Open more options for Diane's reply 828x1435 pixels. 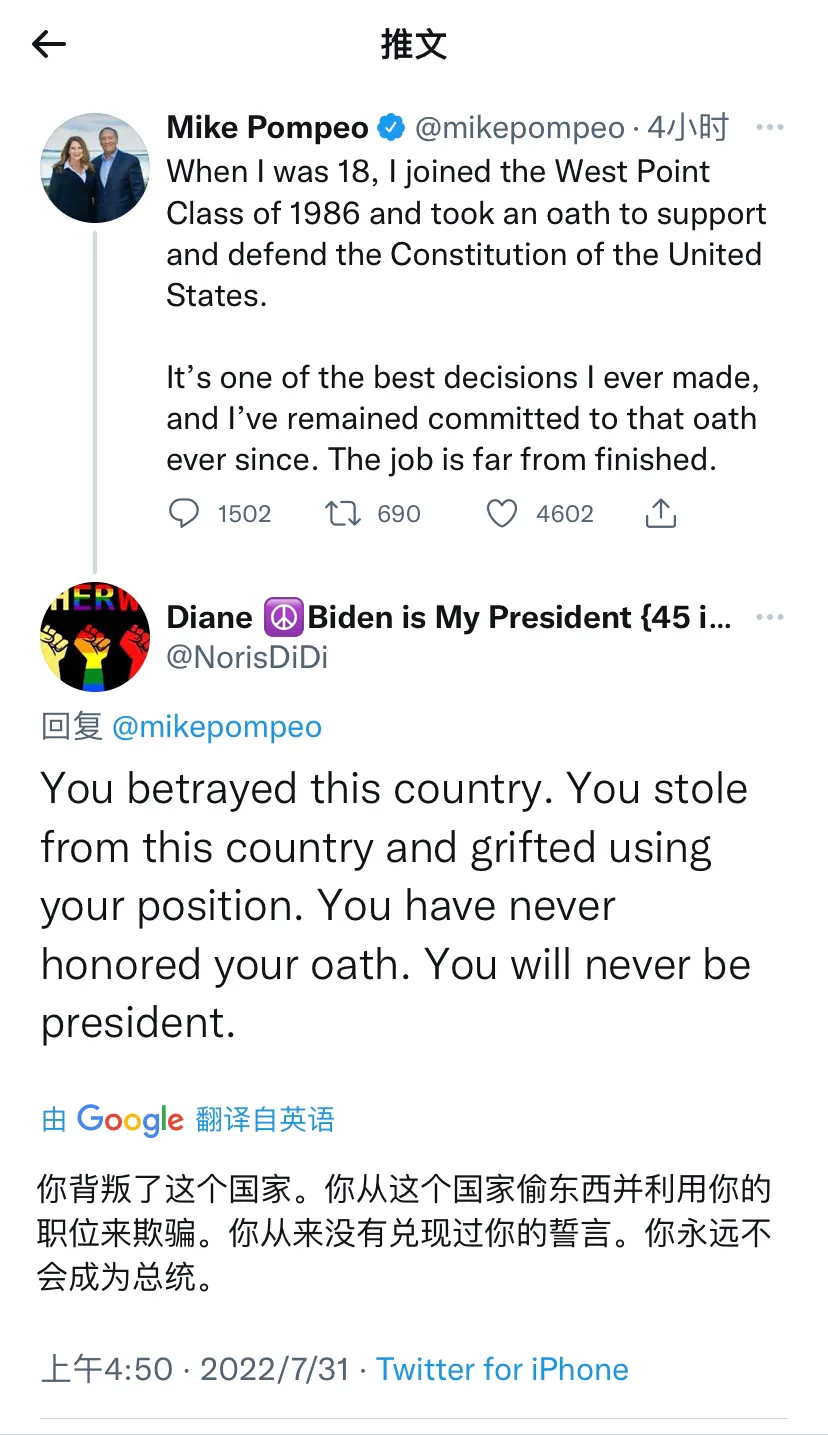tap(769, 617)
